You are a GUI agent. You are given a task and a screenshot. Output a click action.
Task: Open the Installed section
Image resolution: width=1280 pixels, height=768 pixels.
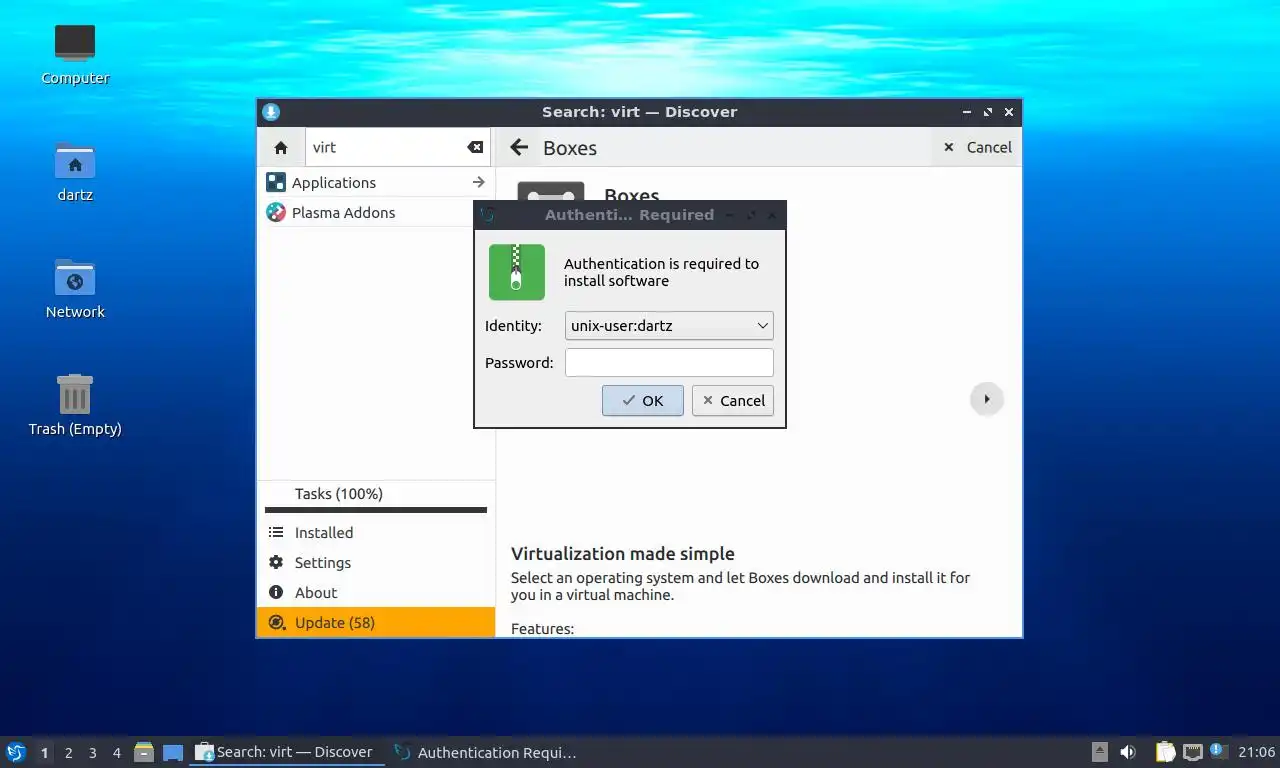376,533
